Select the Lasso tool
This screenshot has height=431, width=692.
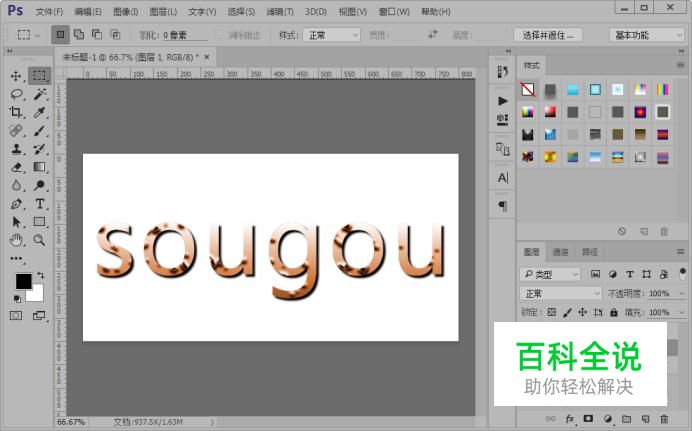tap(16, 94)
